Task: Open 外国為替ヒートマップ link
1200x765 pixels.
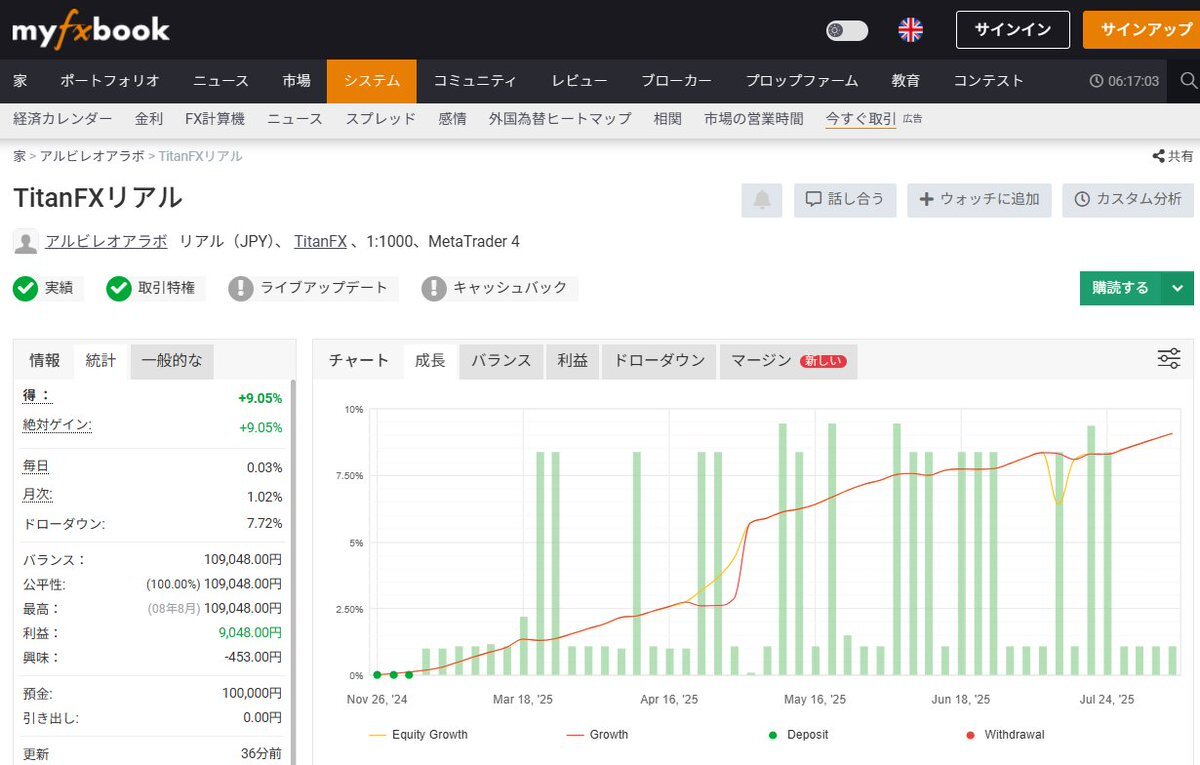Action: (560, 119)
